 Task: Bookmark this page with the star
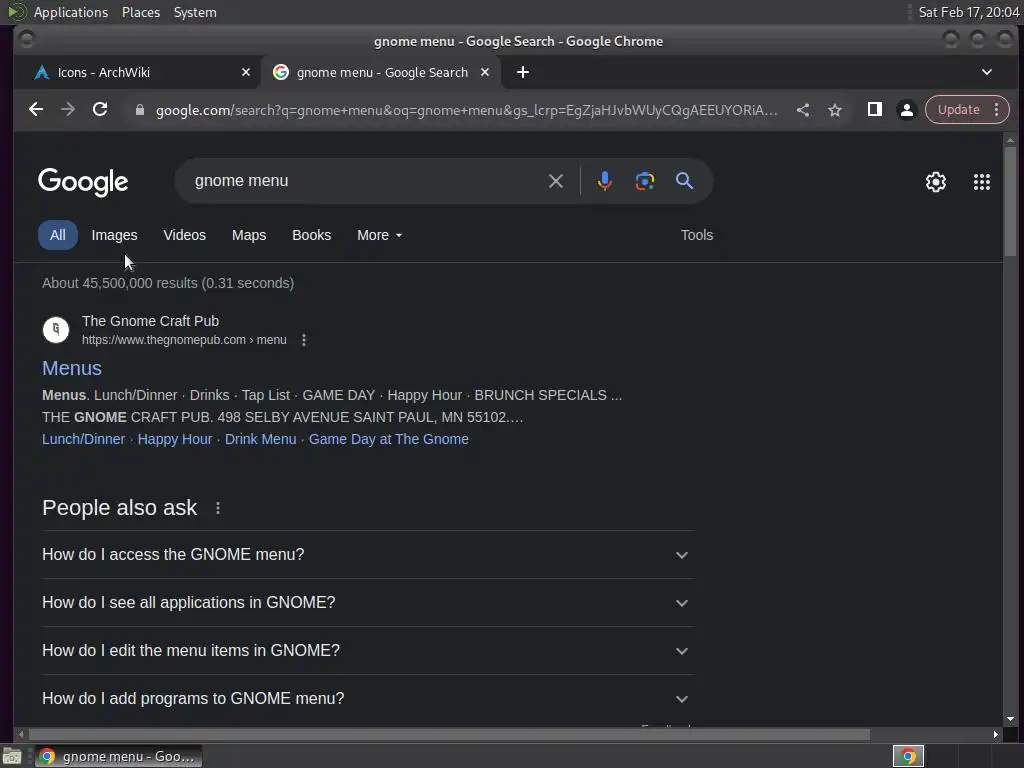(x=835, y=110)
